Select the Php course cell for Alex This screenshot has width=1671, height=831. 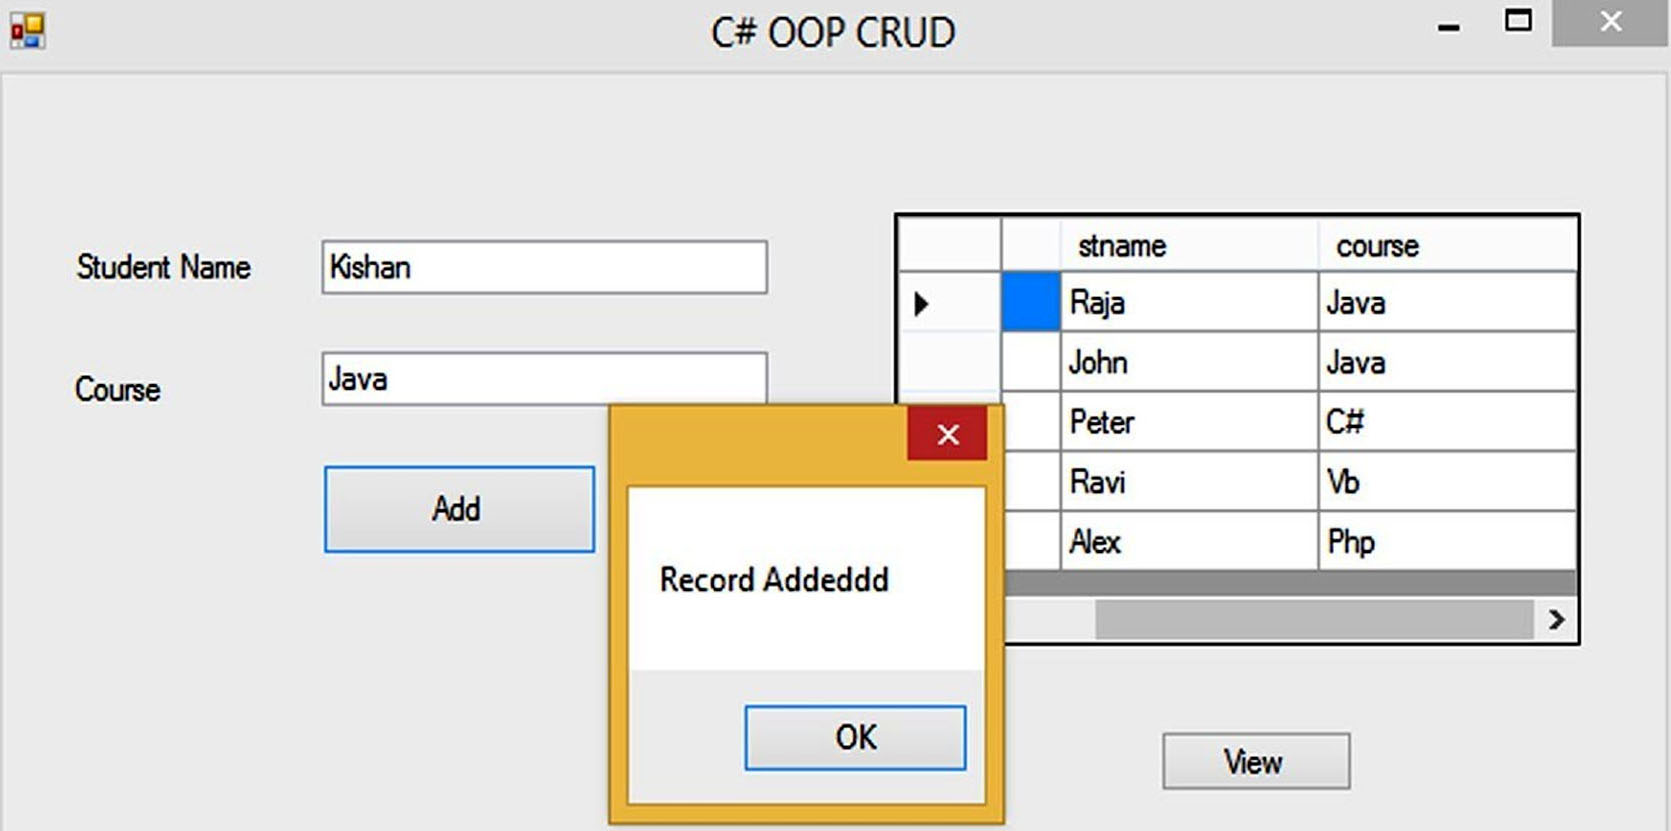[1447, 542]
